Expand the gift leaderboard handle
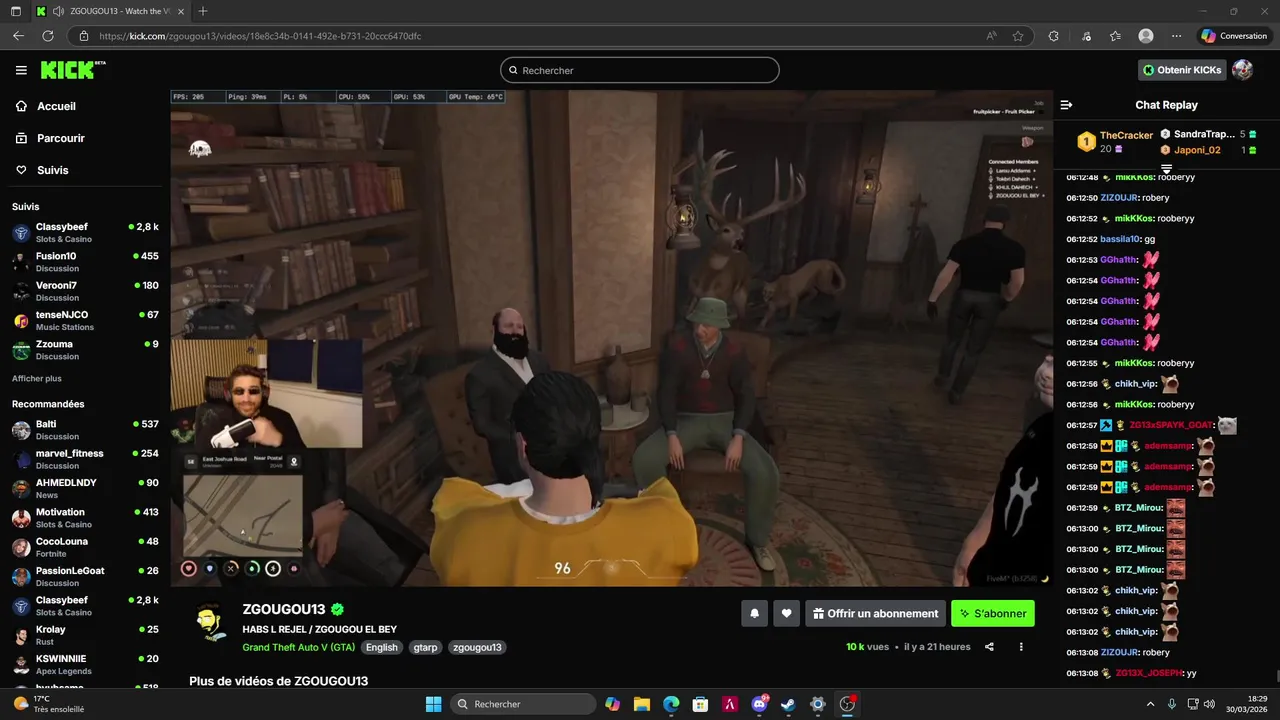 [1166, 168]
